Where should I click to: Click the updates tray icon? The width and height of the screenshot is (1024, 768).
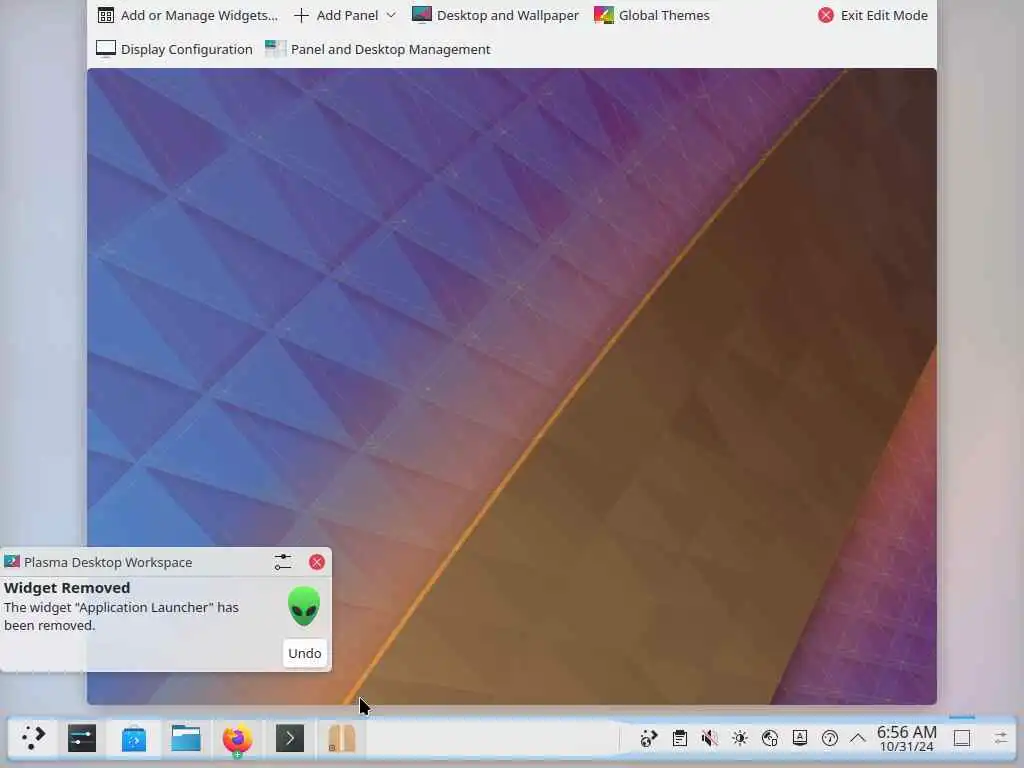coord(648,739)
